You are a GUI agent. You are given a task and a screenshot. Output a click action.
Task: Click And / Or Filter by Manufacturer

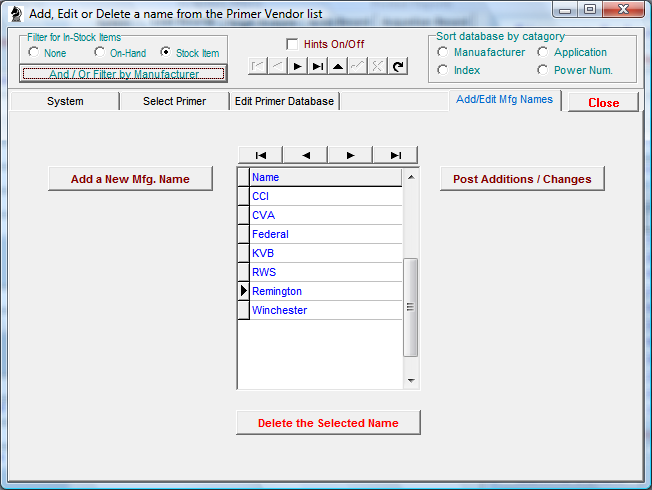tap(123, 74)
